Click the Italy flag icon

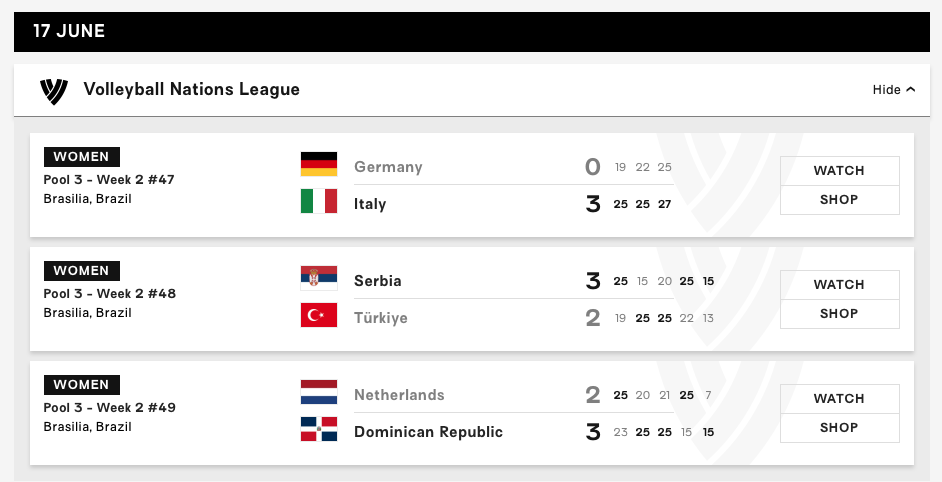pos(319,201)
